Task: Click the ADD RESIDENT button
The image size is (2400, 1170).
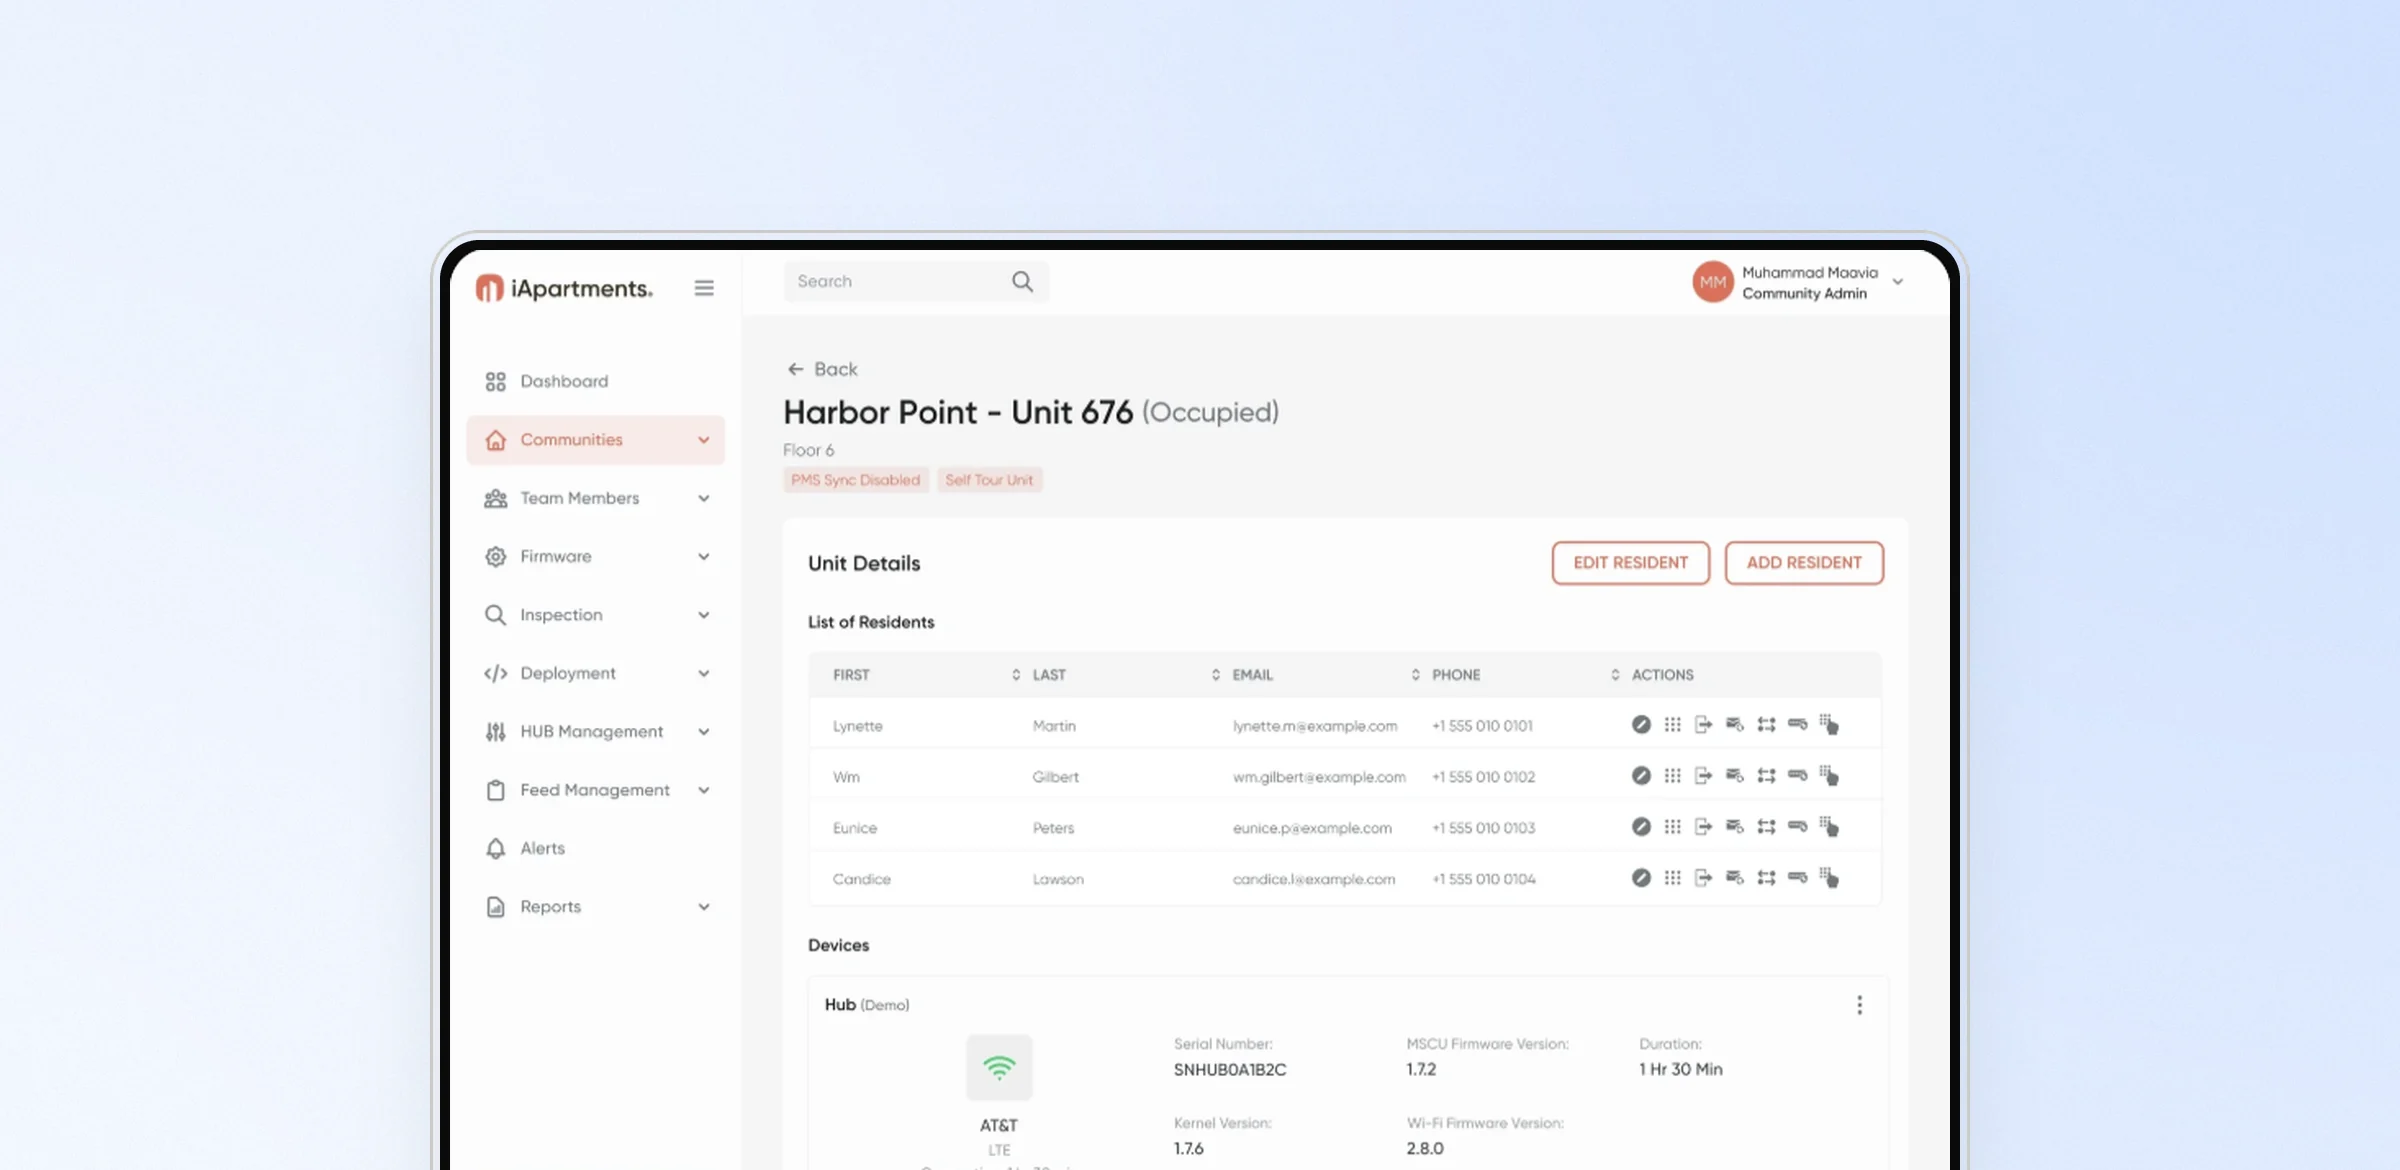Action: click(x=1804, y=563)
